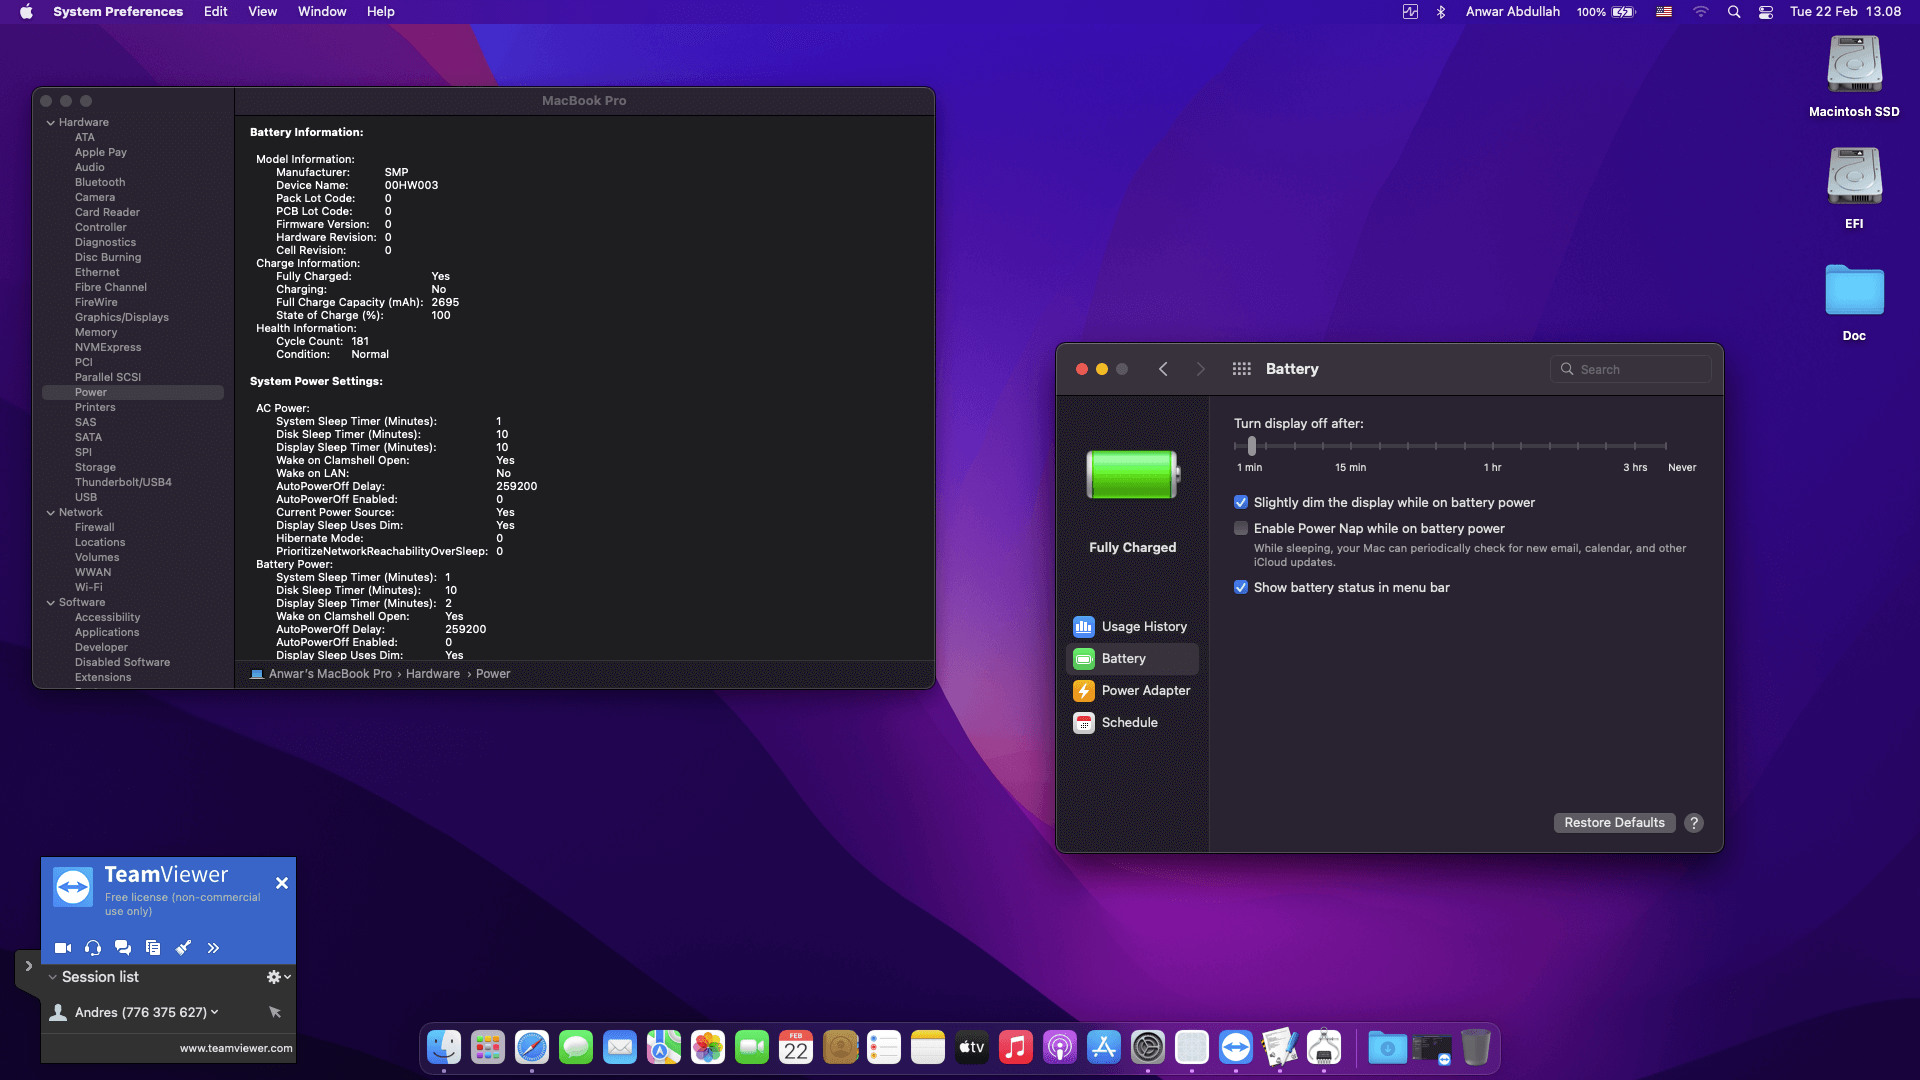Adjust Turn display off after slider handle

pos(1251,446)
